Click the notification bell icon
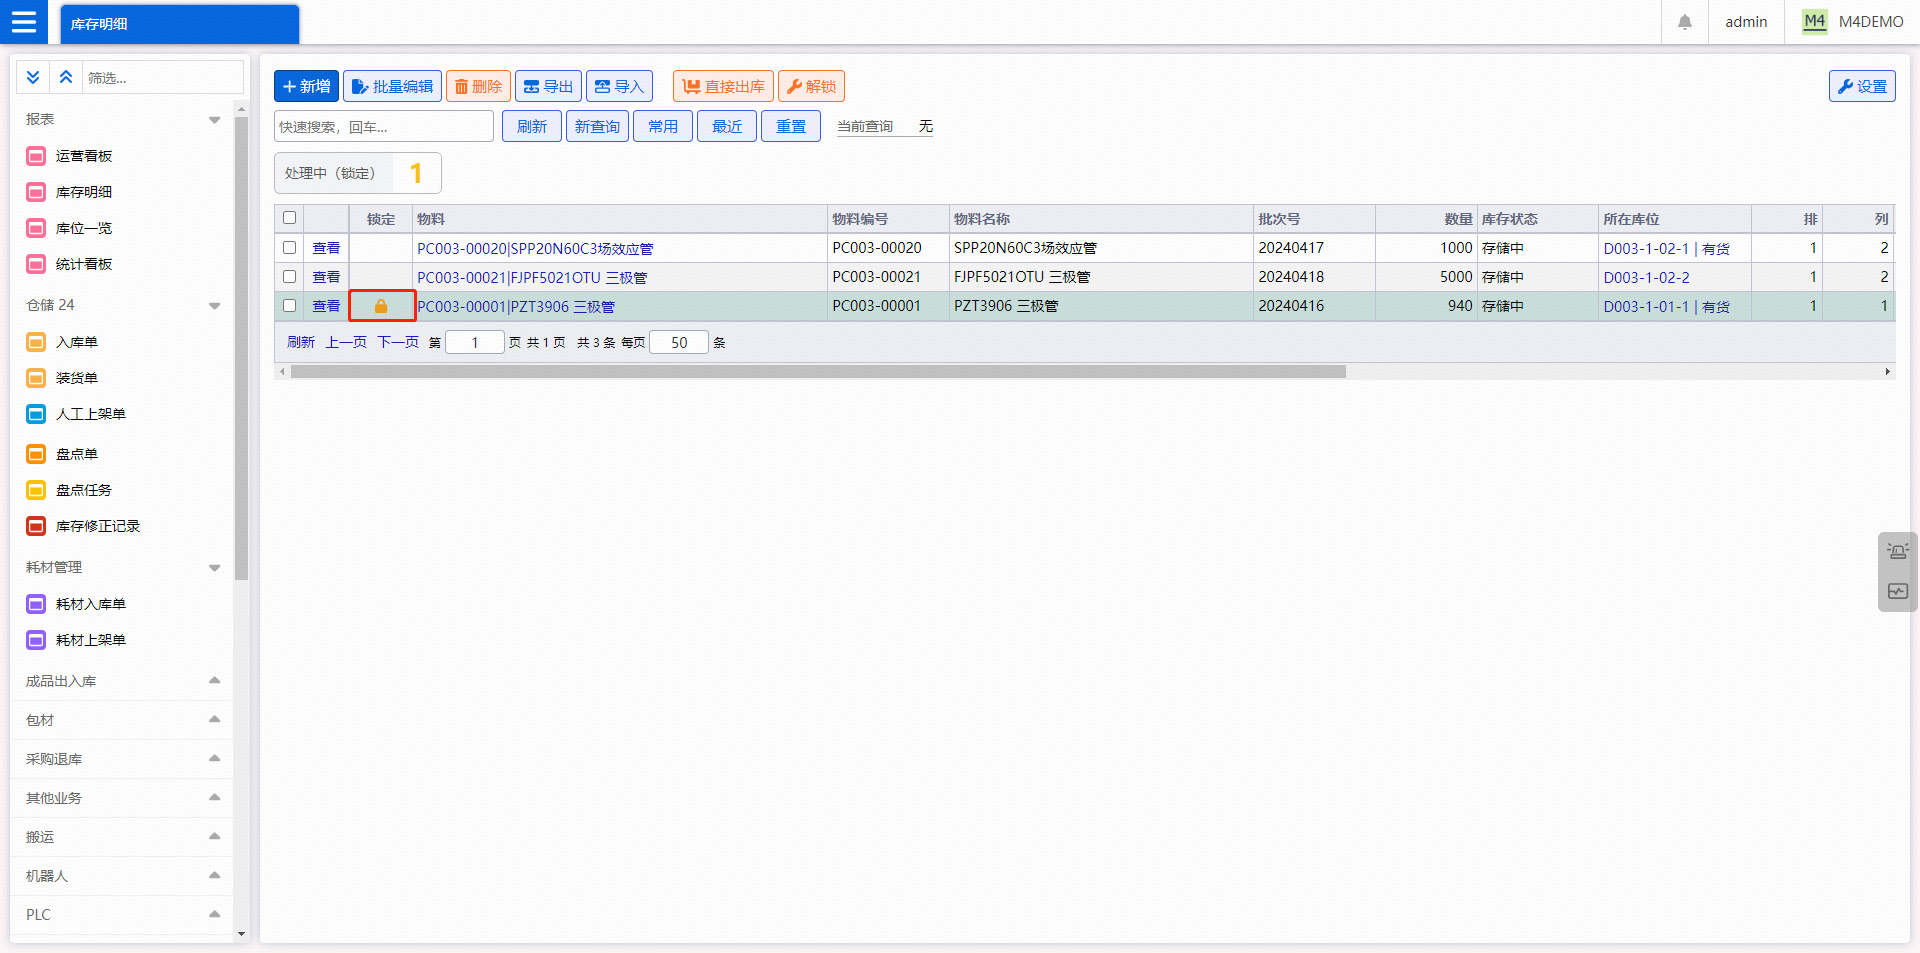This screenshot has width=1920, height=953. tap(1685, 22)
